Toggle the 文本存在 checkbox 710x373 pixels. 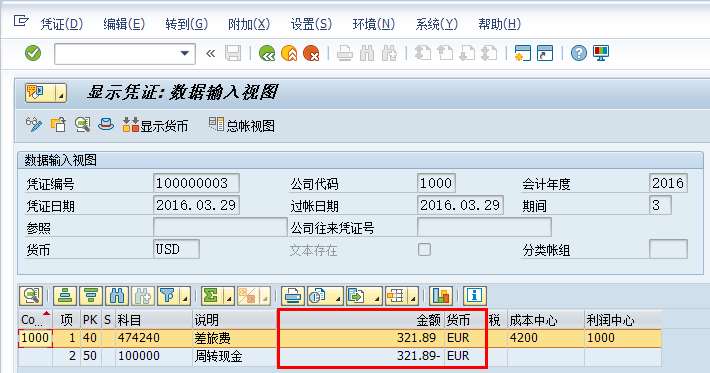point(424,249)
